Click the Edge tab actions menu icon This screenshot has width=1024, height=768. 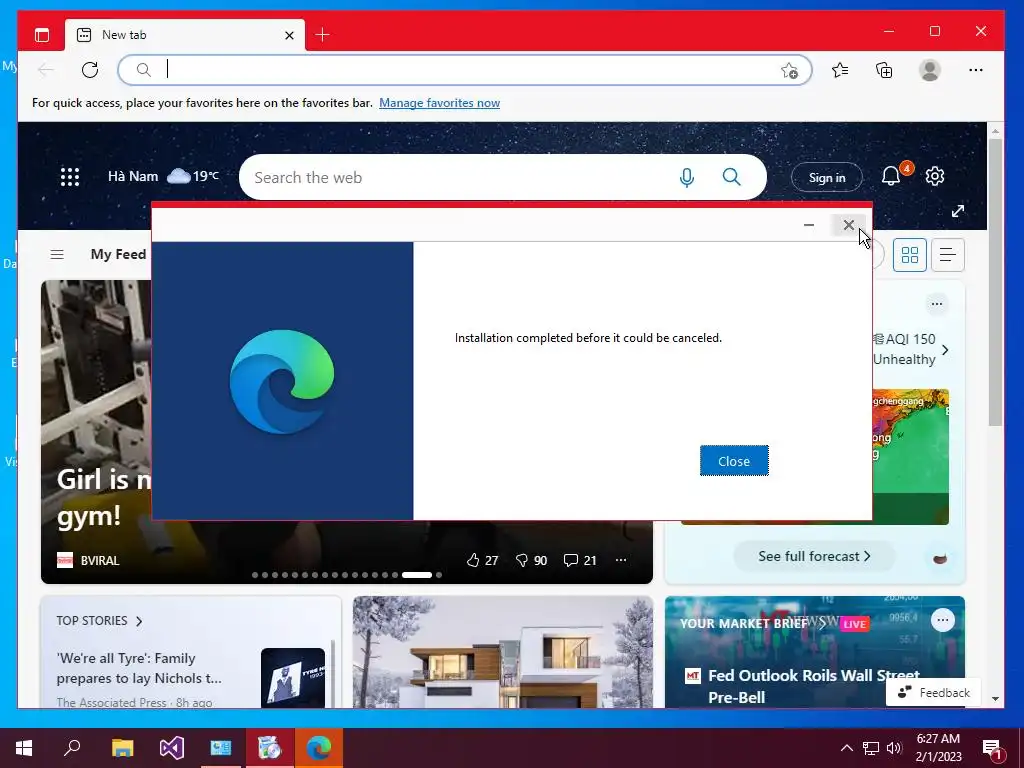tap(42, 35)
